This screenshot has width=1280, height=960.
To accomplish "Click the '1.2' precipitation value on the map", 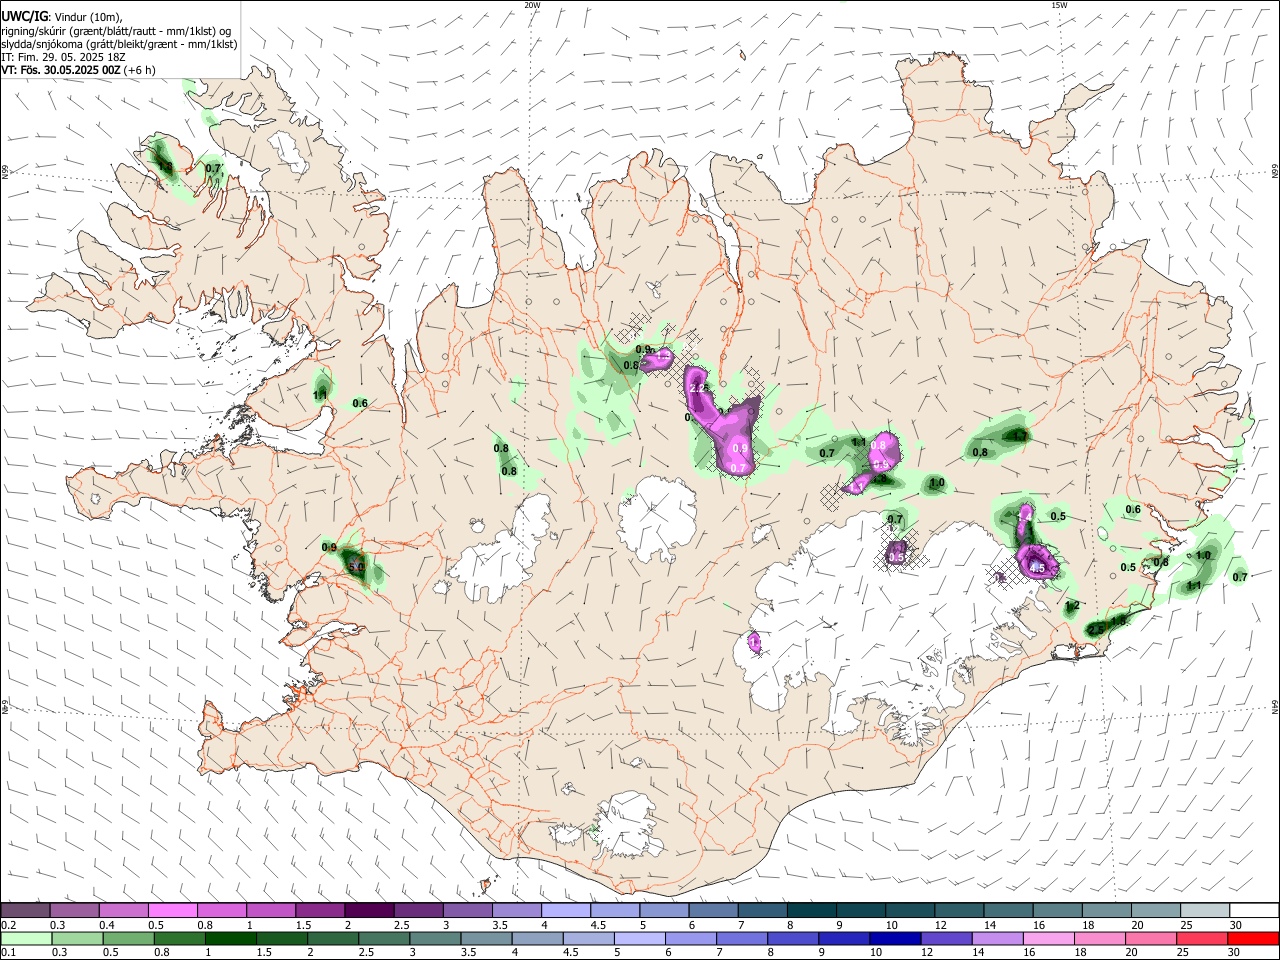I will (x=1072, y=606).
